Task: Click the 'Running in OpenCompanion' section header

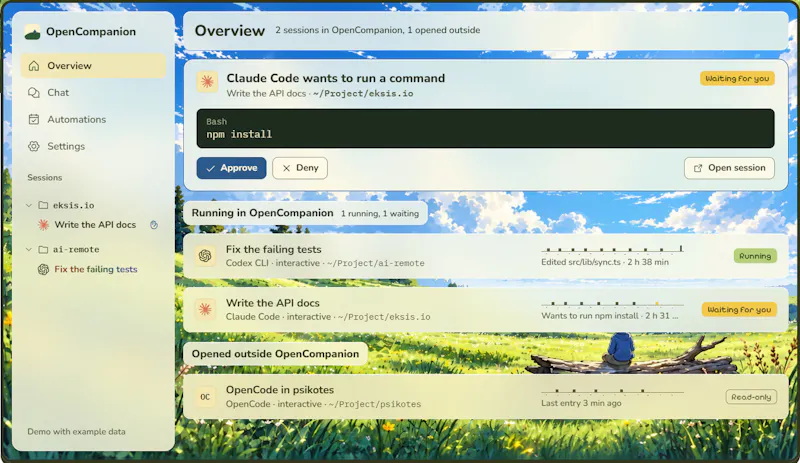Action: [262, 213]
